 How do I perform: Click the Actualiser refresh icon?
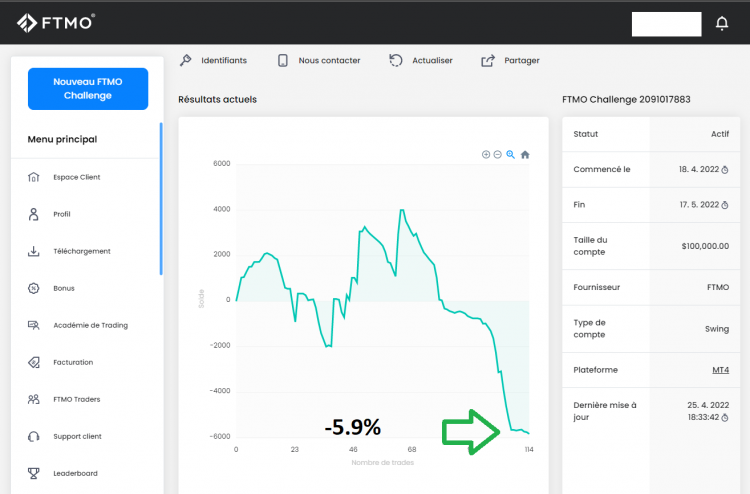click(397, 60)
